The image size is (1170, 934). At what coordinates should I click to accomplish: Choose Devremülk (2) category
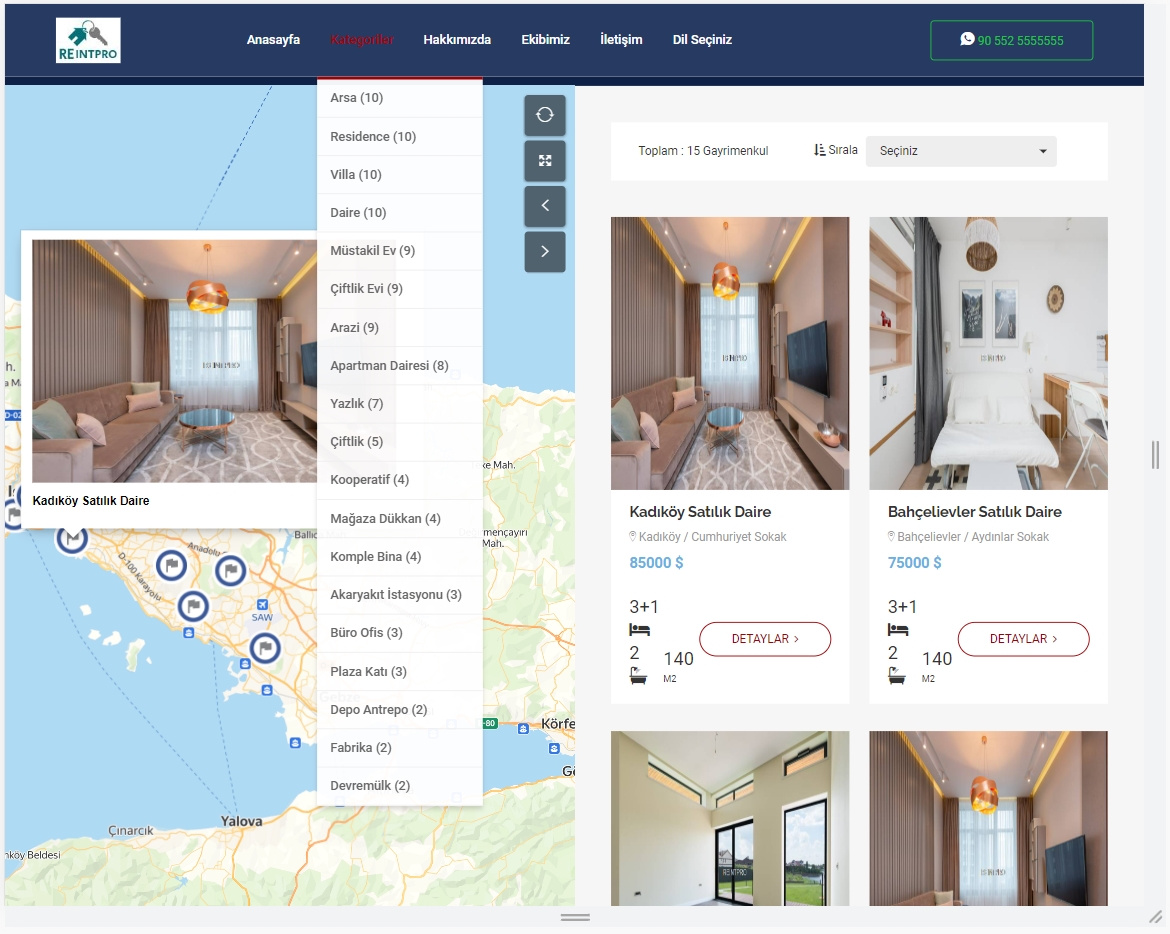point(400,786)
